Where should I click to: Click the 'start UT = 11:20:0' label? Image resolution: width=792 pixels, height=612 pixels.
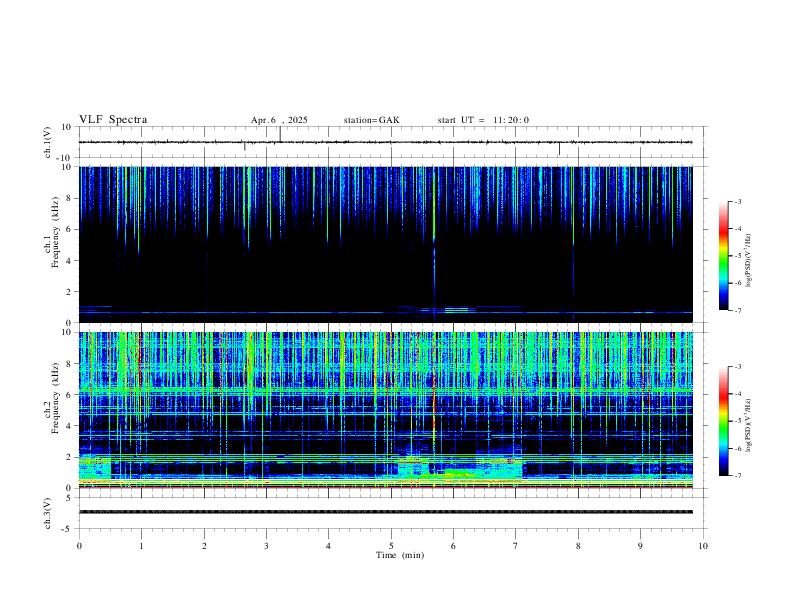point(483,120)
